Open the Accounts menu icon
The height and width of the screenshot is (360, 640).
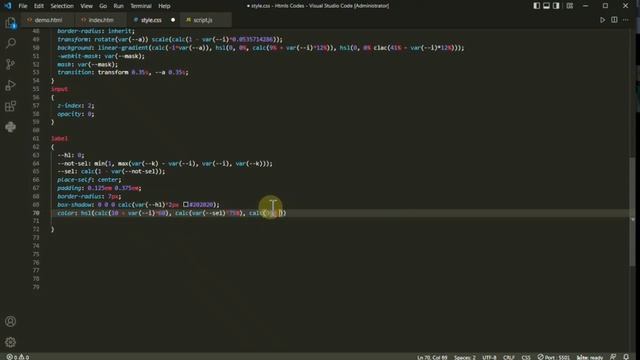[11, 321]
